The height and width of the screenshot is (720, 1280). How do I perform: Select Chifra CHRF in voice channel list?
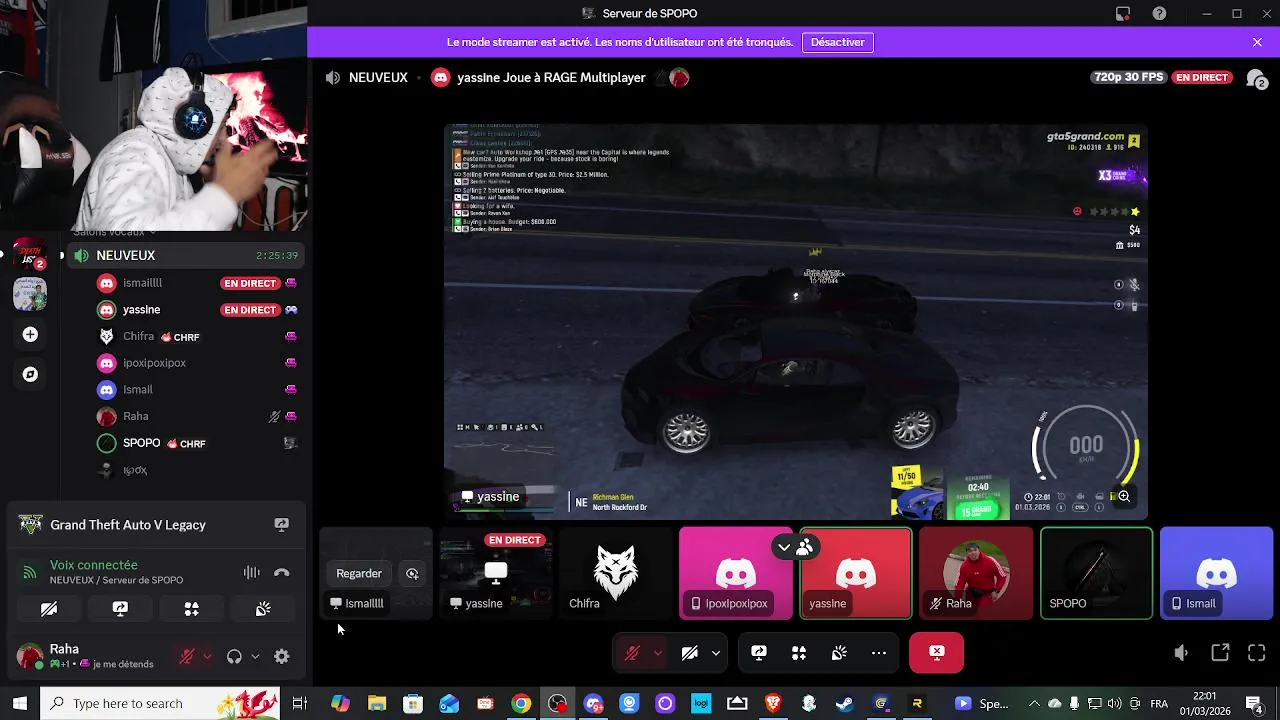click(x=198, y=337)
